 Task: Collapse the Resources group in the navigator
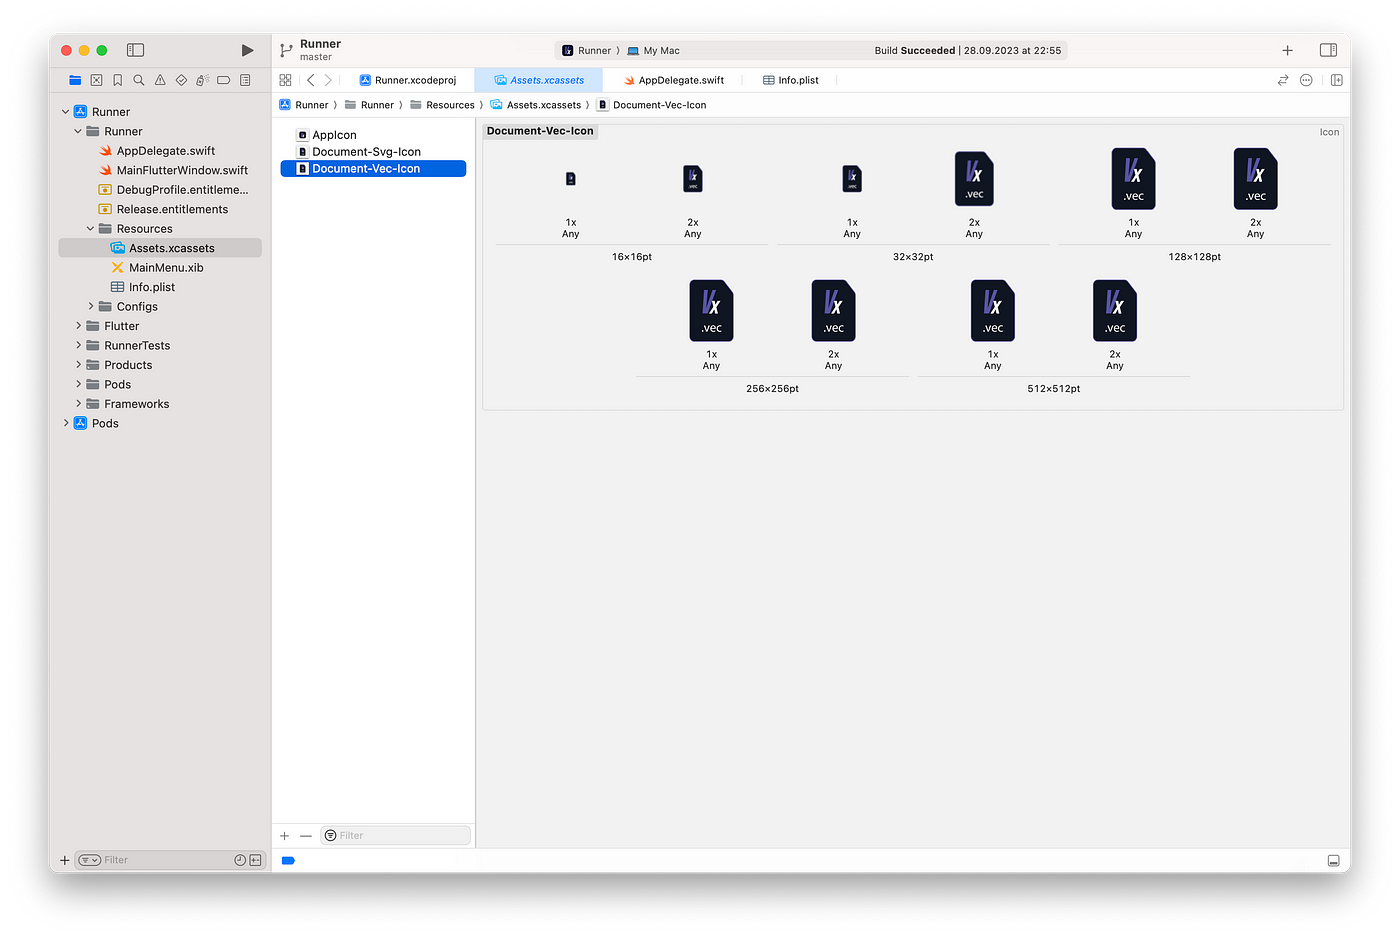coord(90,228)
